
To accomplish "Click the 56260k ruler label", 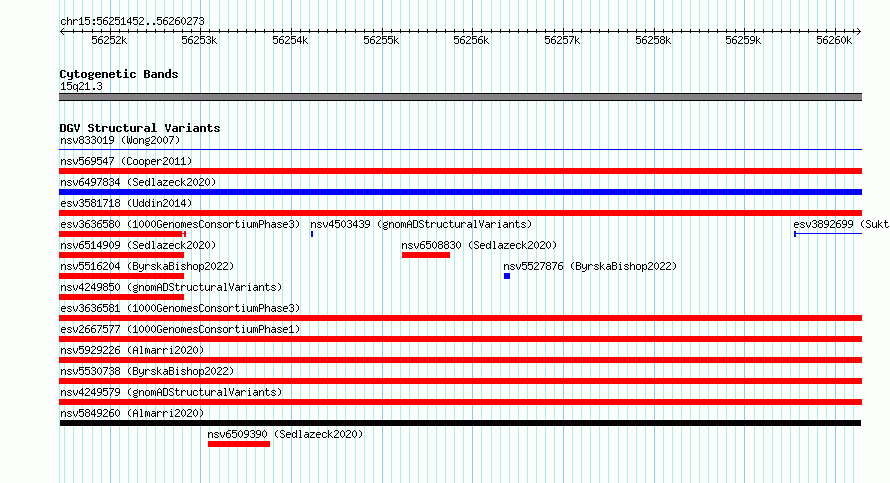I will click(834, 40).
